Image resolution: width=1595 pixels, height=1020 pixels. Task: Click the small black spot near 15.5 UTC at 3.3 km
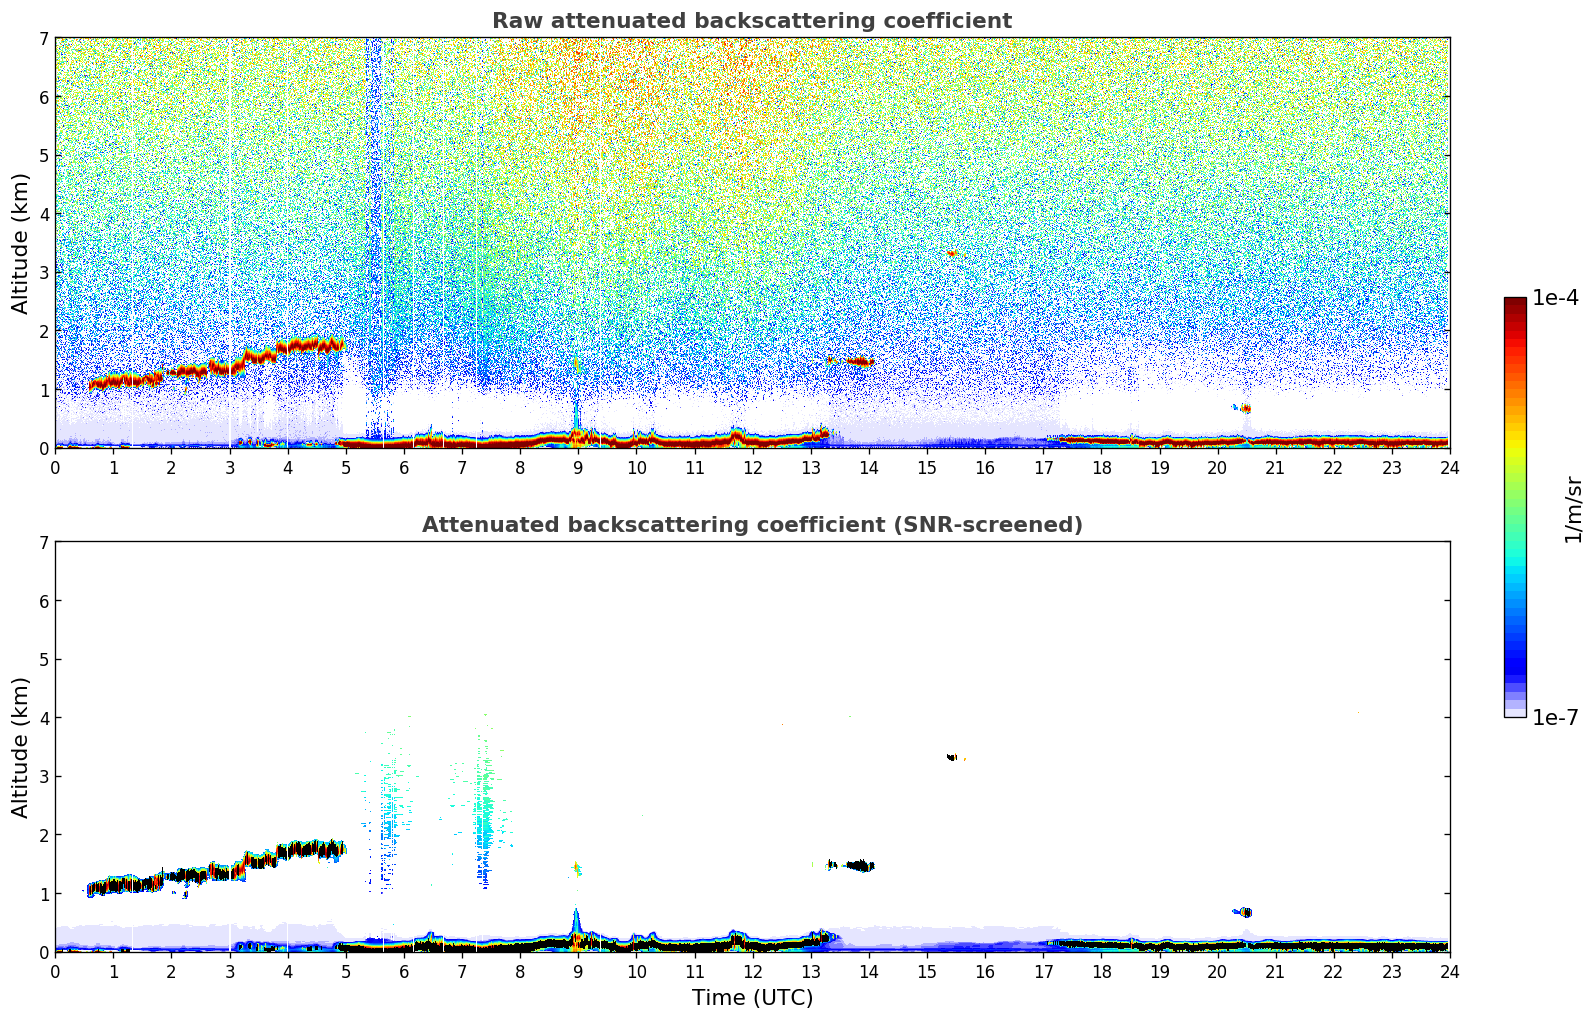(952, 757)
